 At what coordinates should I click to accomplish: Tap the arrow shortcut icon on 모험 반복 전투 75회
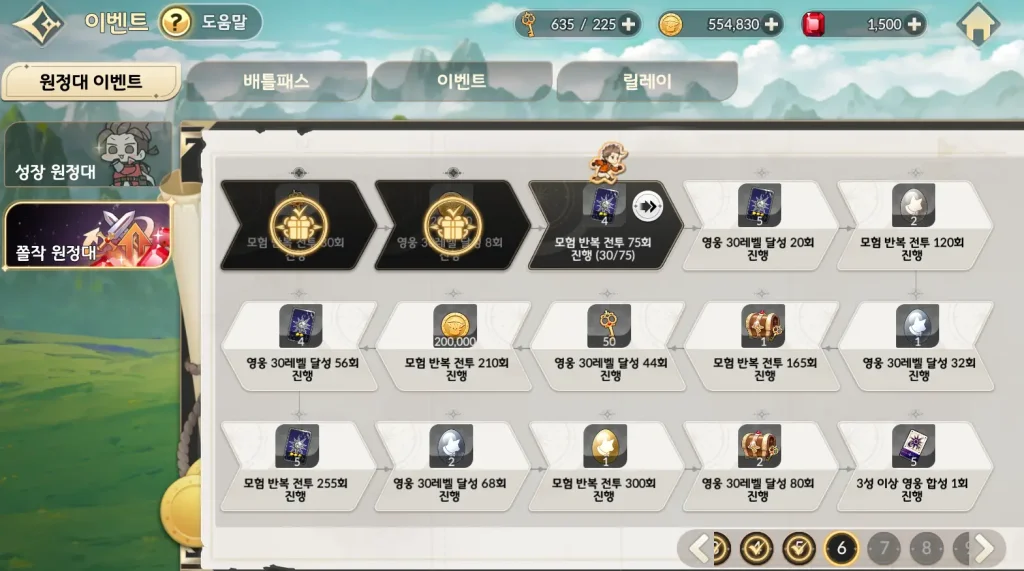tap(648, 206)
